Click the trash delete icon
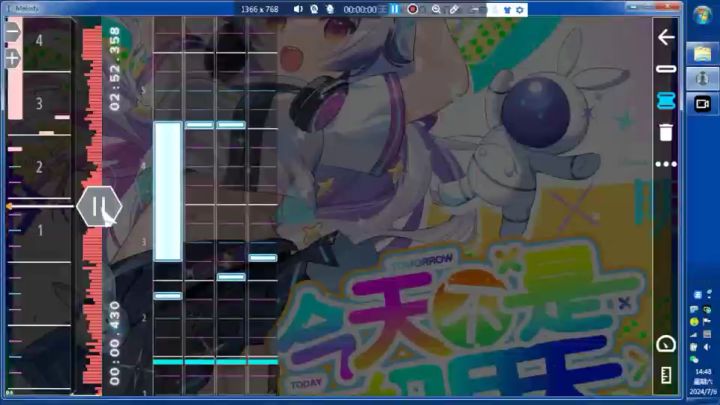 point(666,132)
